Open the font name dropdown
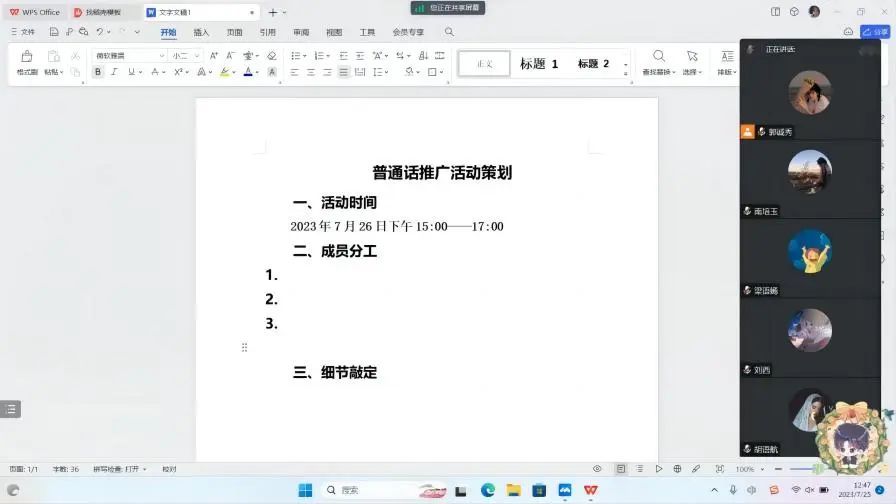Viewport: 896px width, 504px height. [x=130, y=56]
